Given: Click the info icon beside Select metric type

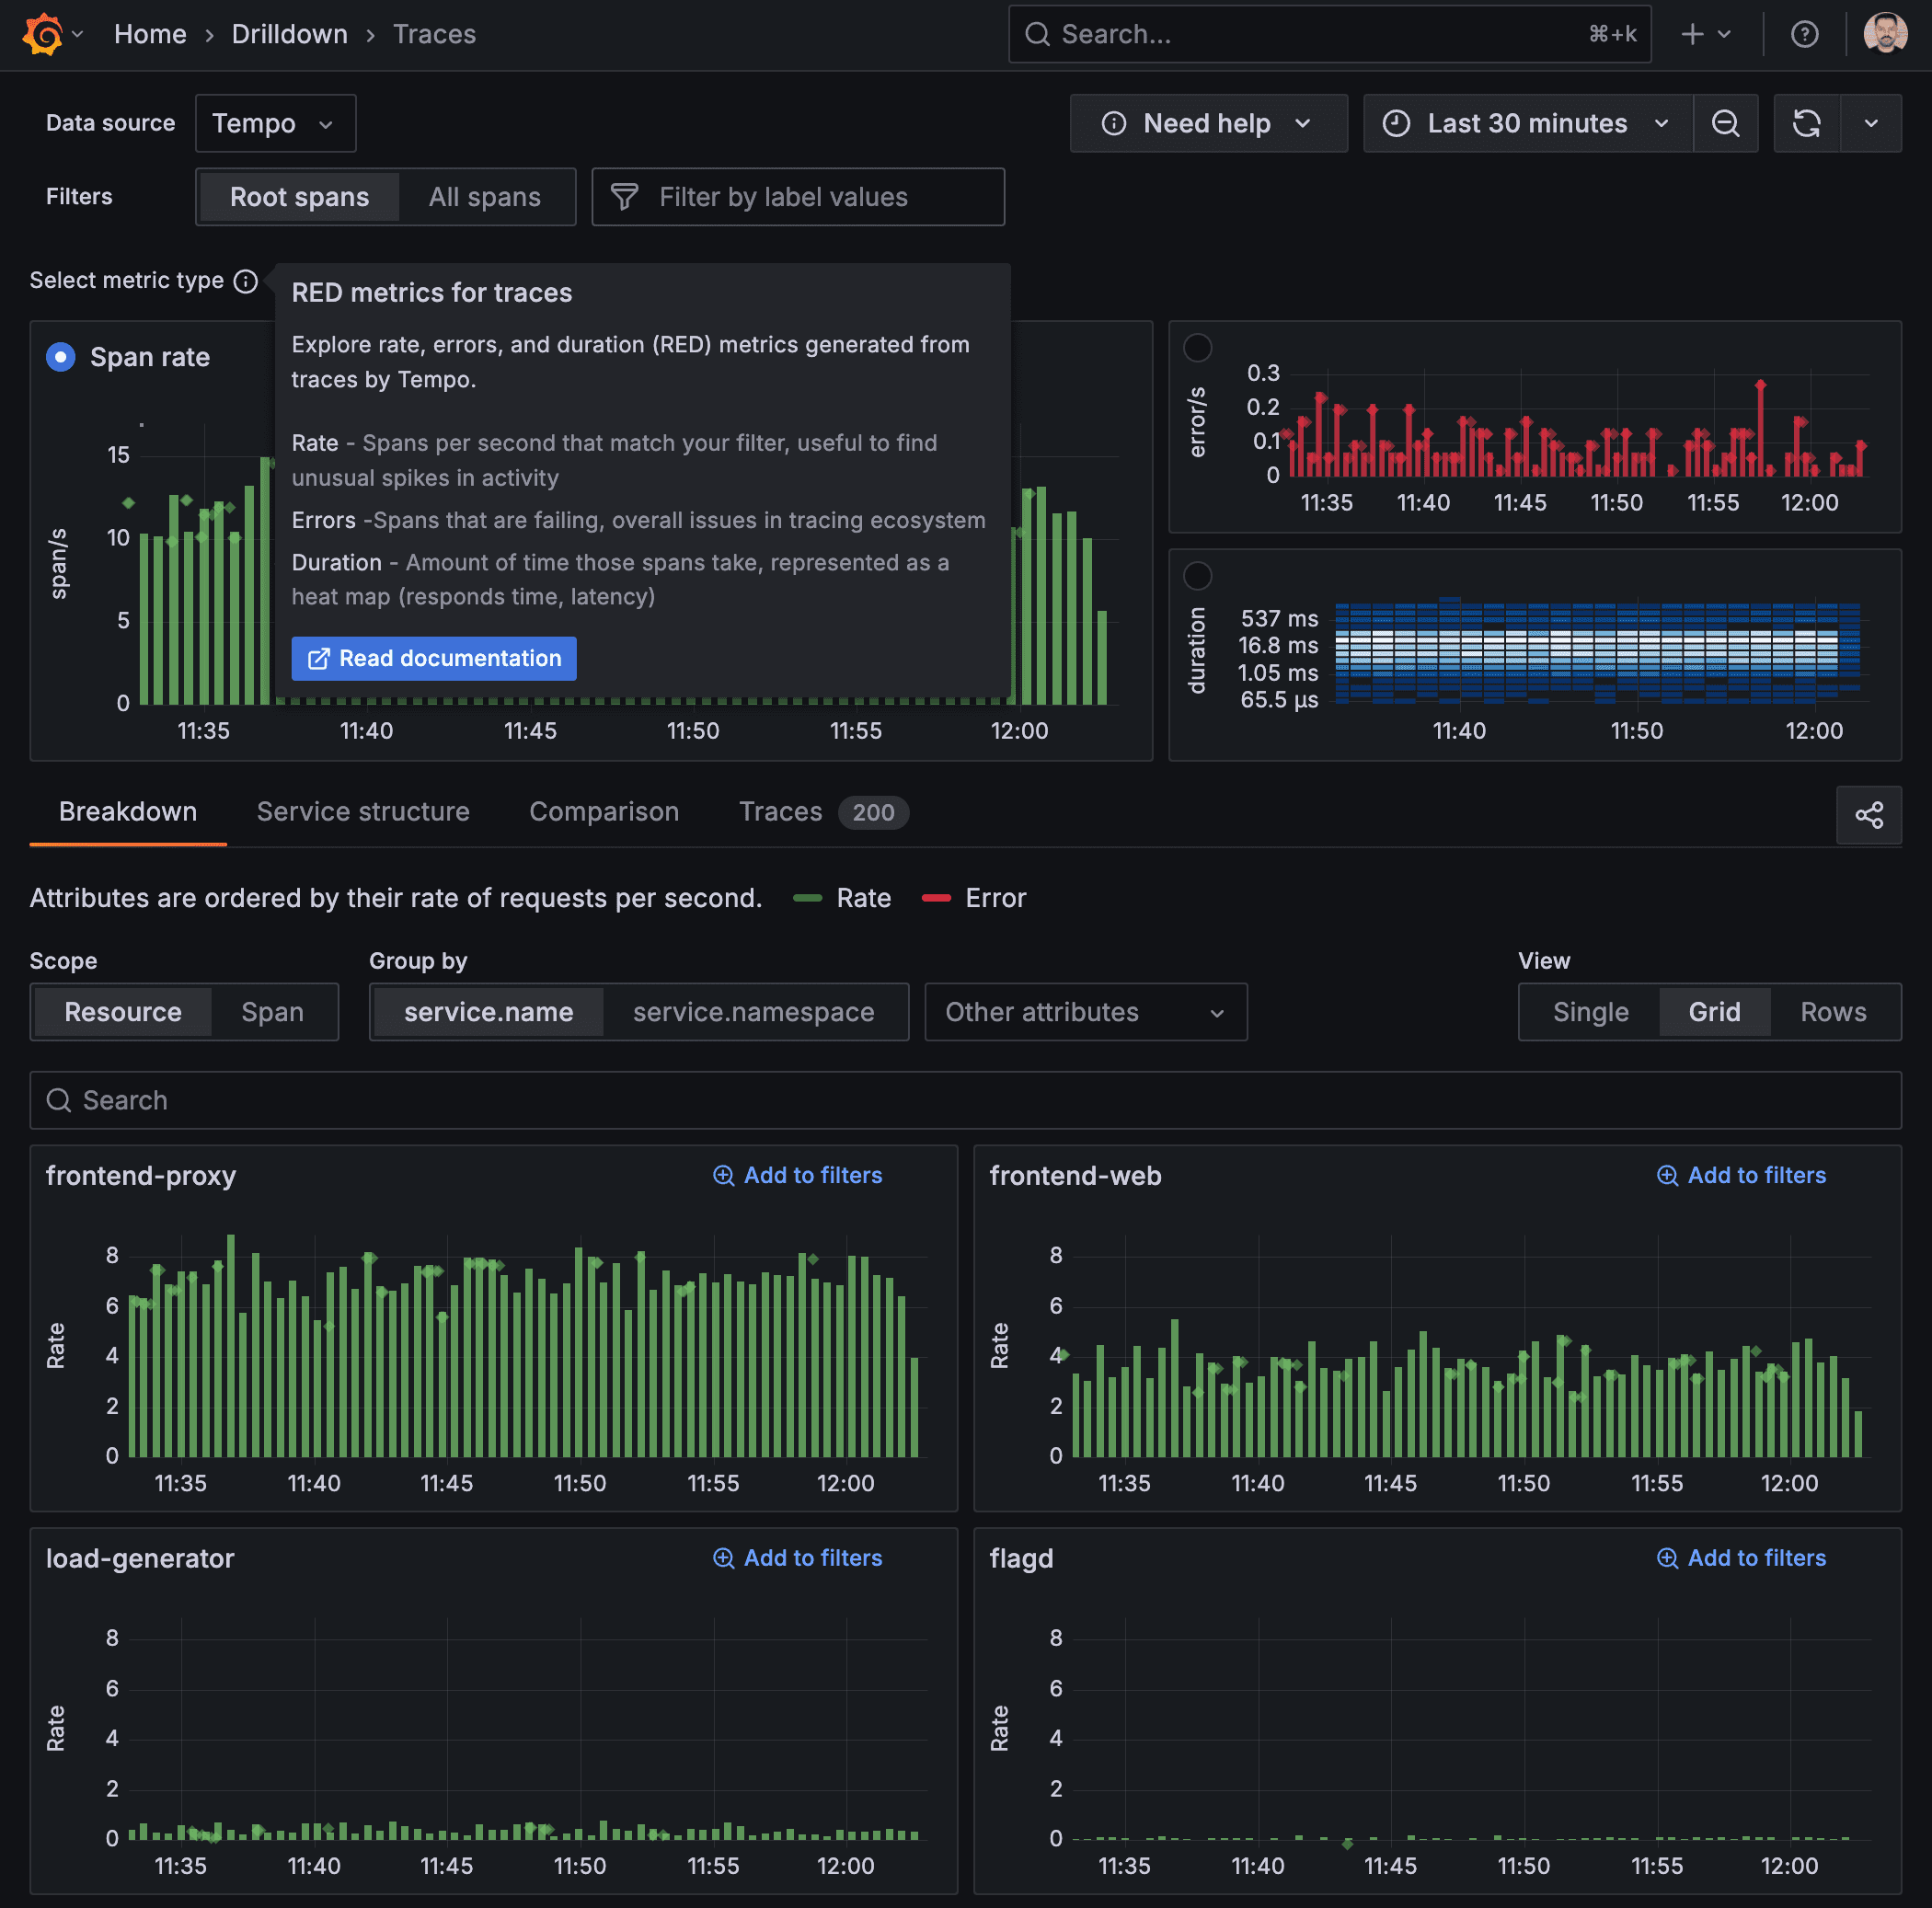Looking at the screenshot, I should tap(245, 281).
